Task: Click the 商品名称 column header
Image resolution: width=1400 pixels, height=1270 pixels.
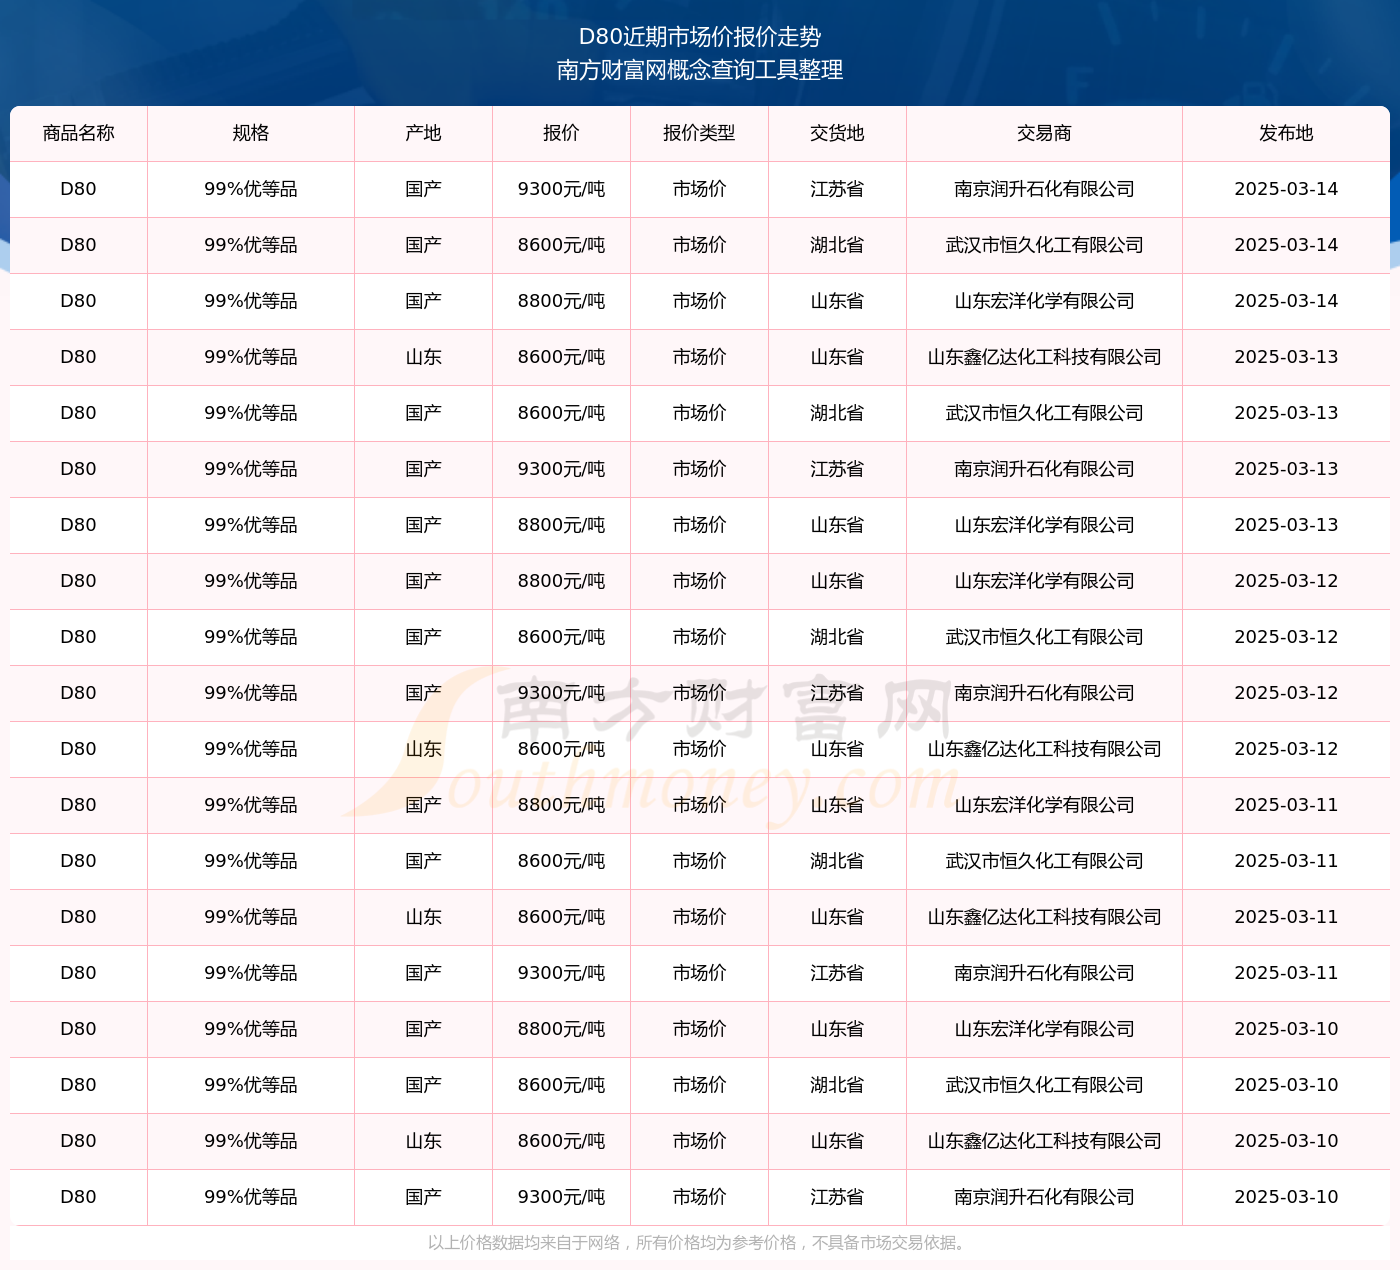Action: [79, 133]
